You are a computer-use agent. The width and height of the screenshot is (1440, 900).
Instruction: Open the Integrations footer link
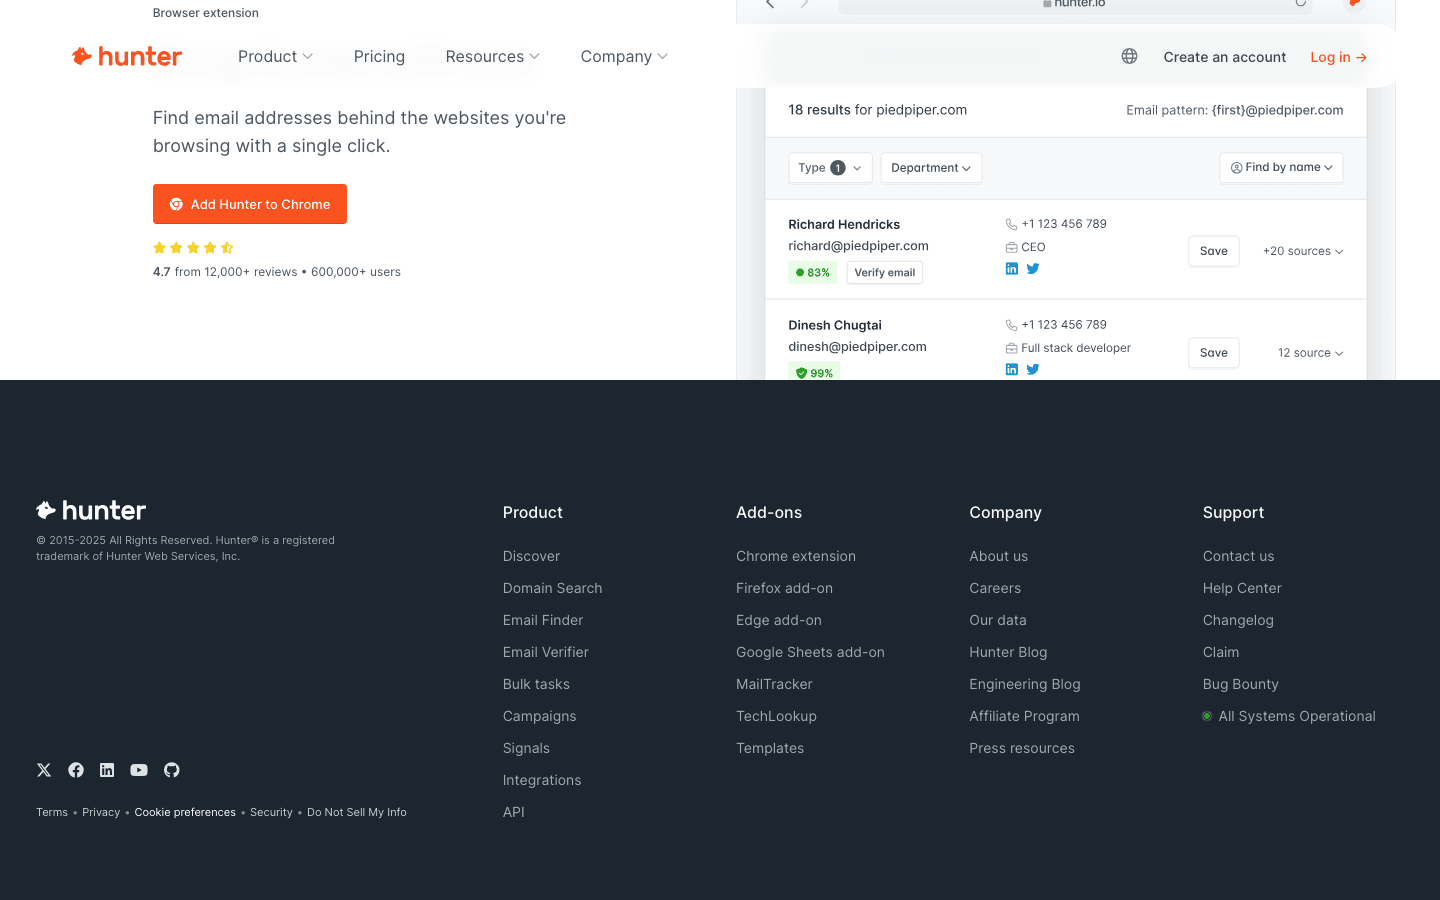point(542,780)
